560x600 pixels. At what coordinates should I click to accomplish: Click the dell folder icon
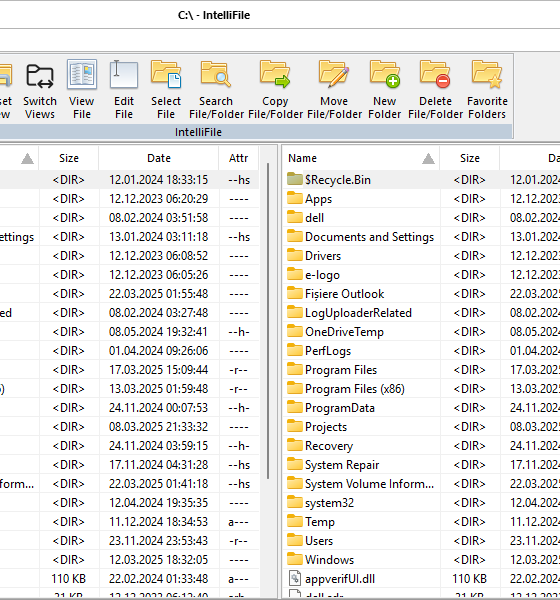pyautogui.click(x=295, y=217)
